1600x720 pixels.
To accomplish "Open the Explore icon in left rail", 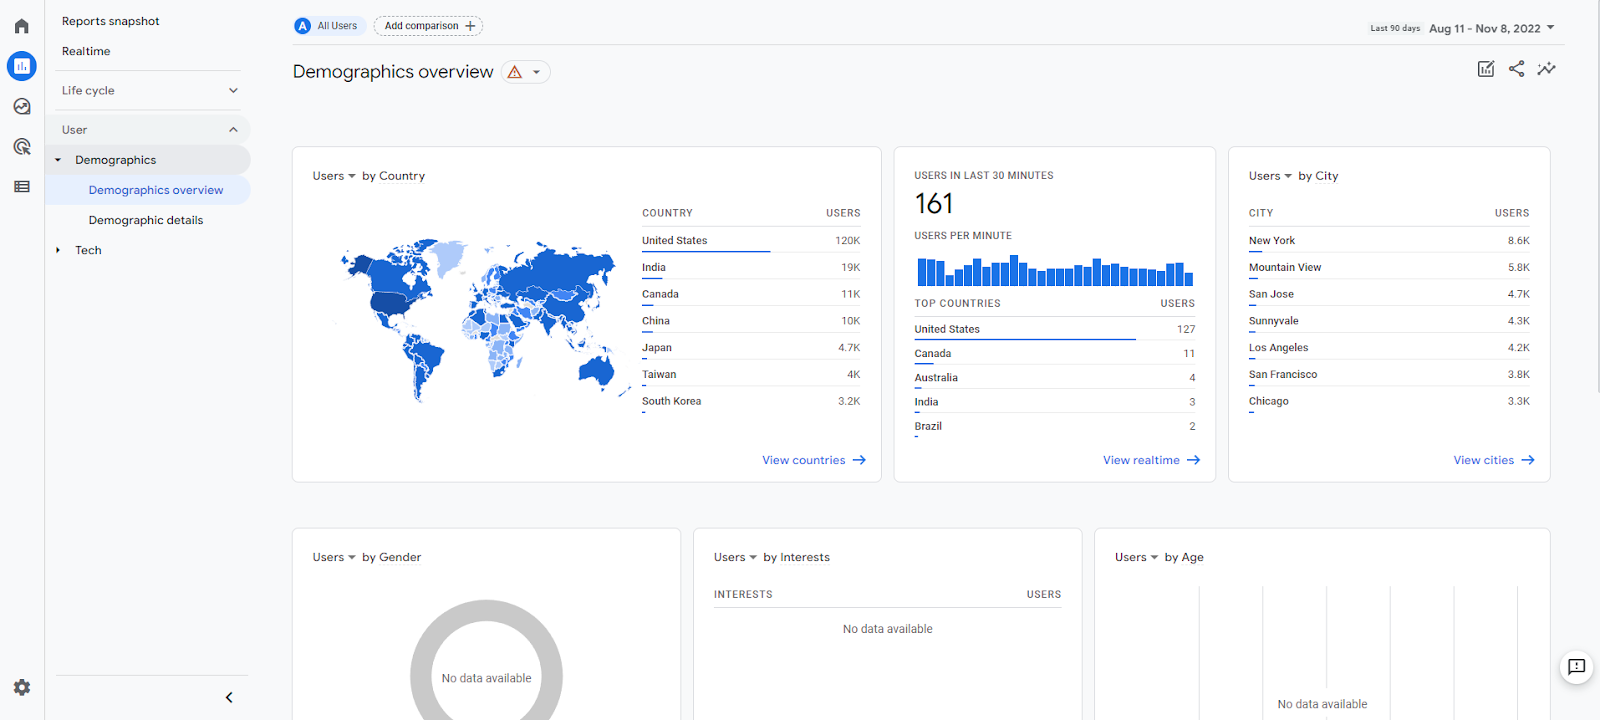I will (x=22, y=106).
